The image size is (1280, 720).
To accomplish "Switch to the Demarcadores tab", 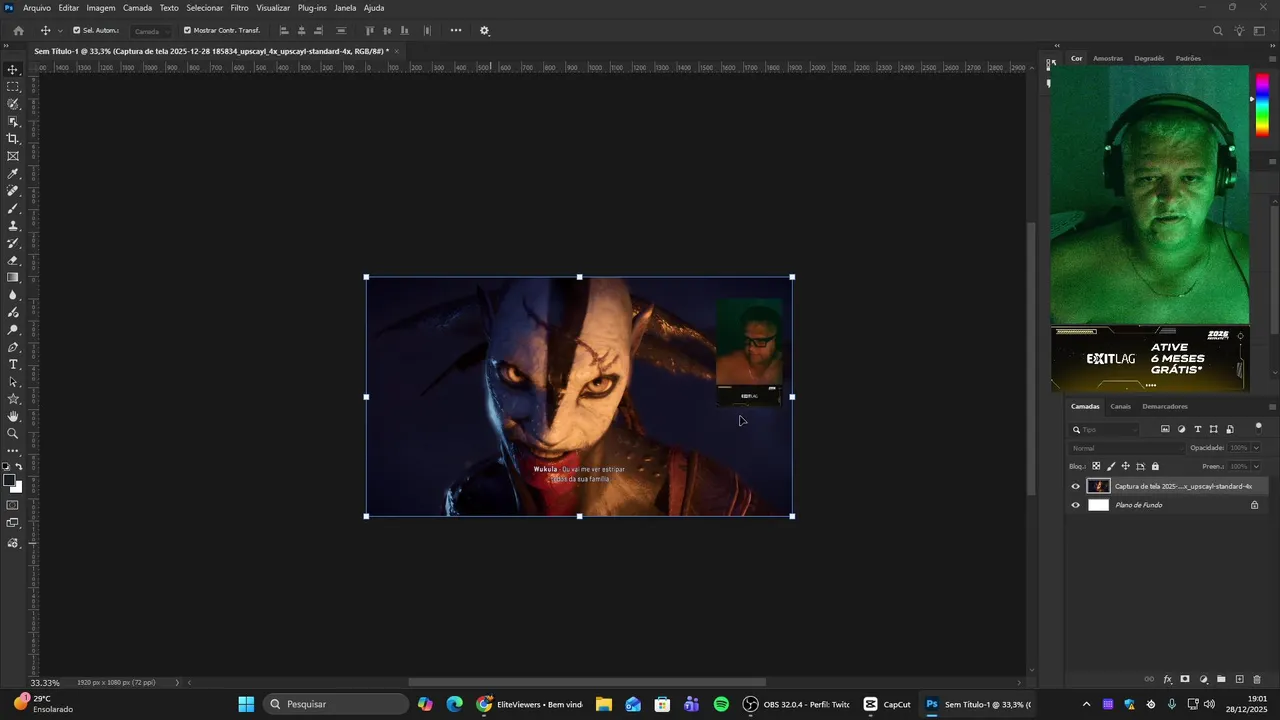I will coord(1165,406).
